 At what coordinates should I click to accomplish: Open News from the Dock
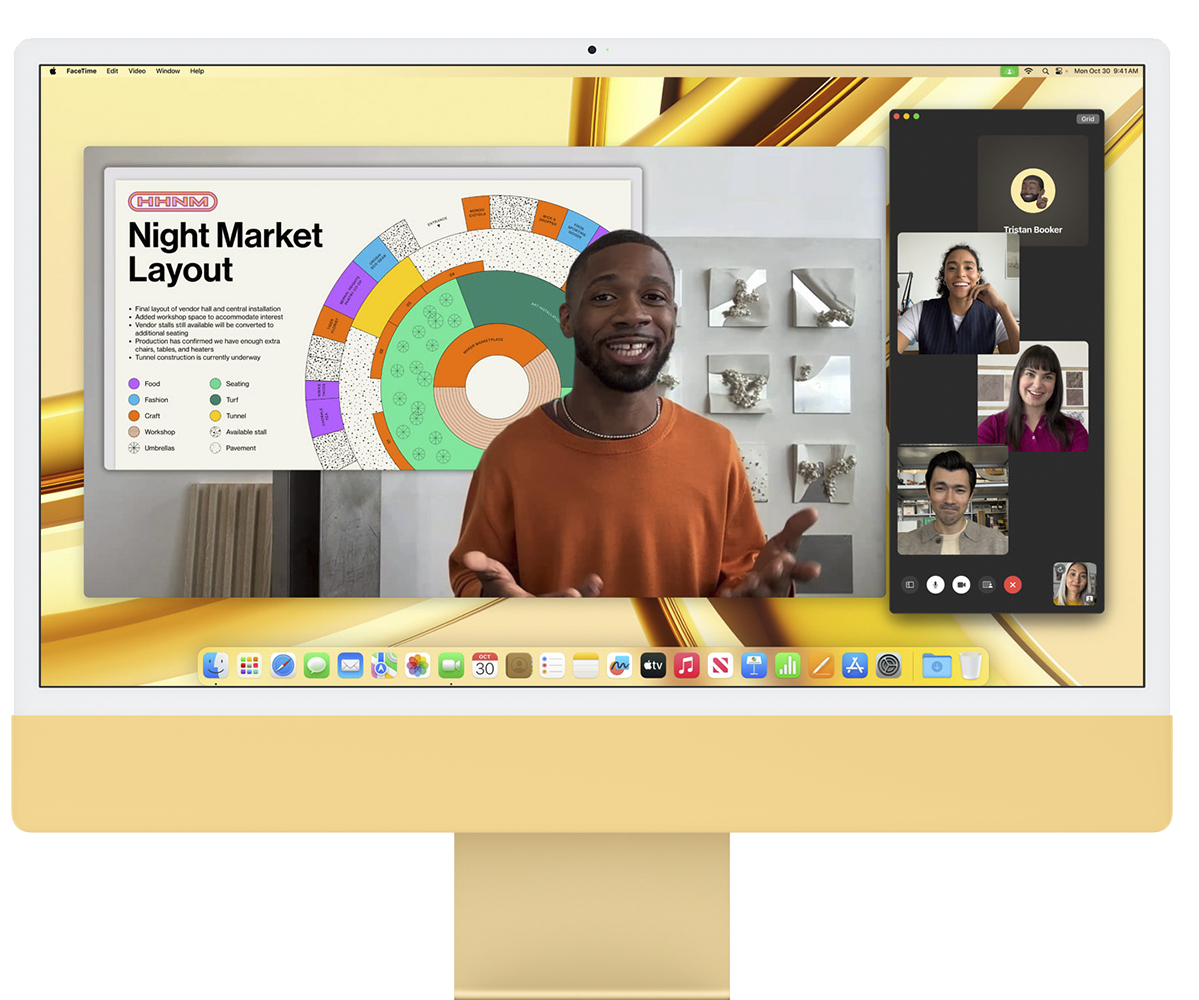720,666
